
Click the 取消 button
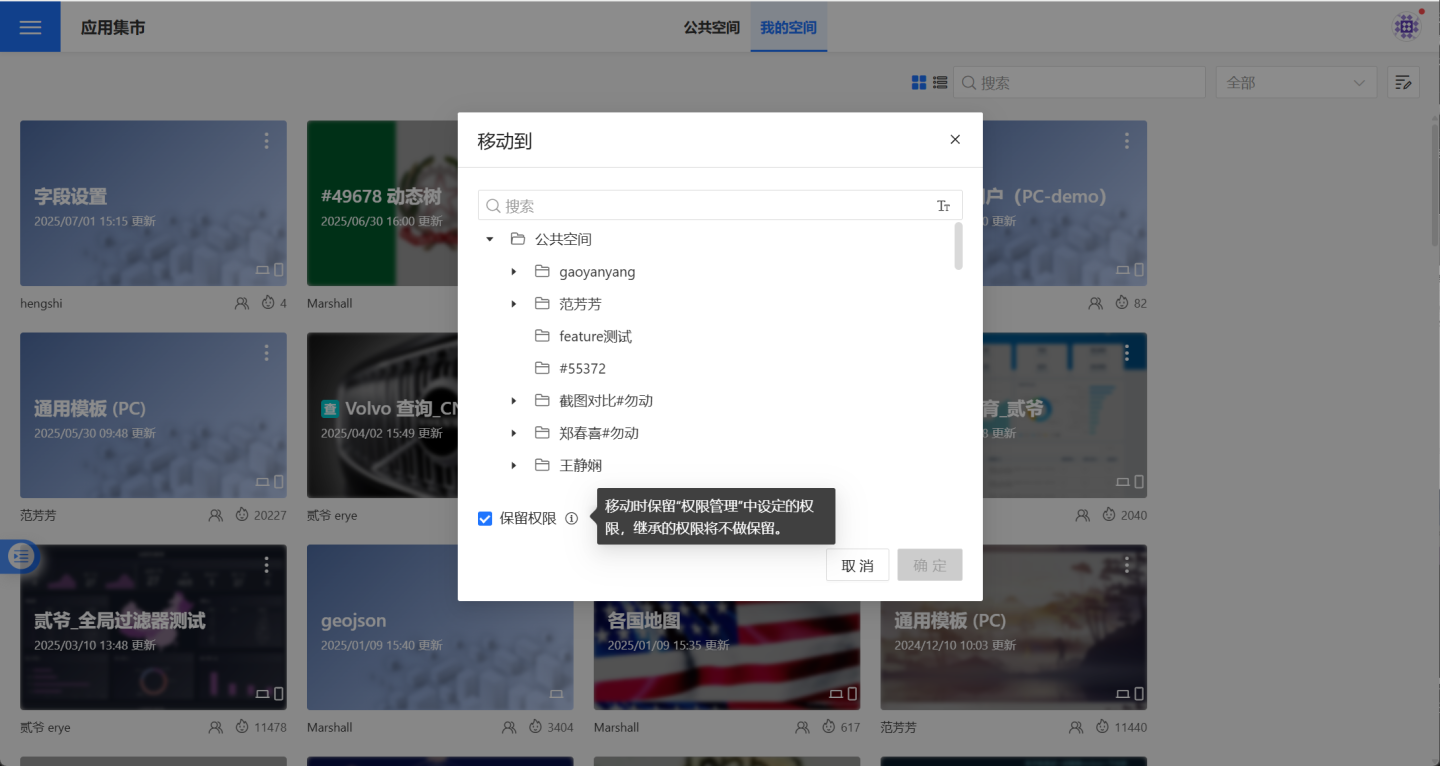(857, 565)
